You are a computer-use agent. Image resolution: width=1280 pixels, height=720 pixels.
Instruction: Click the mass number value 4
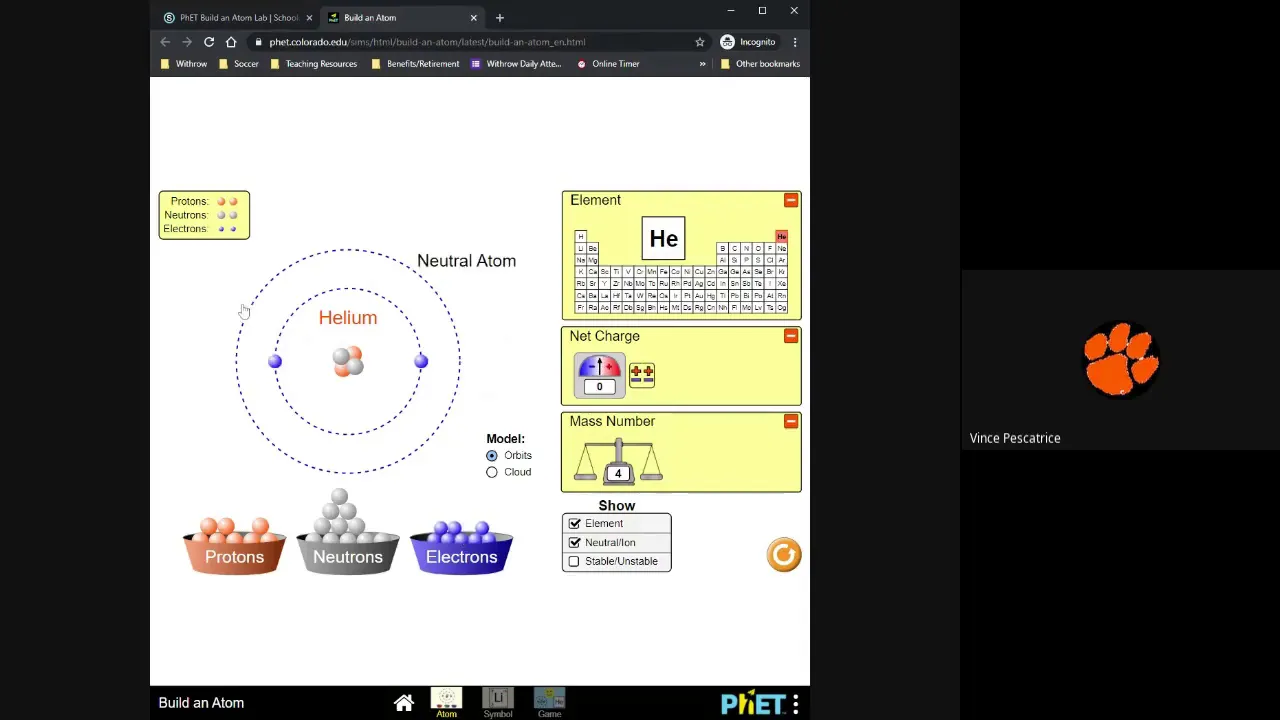618,474
